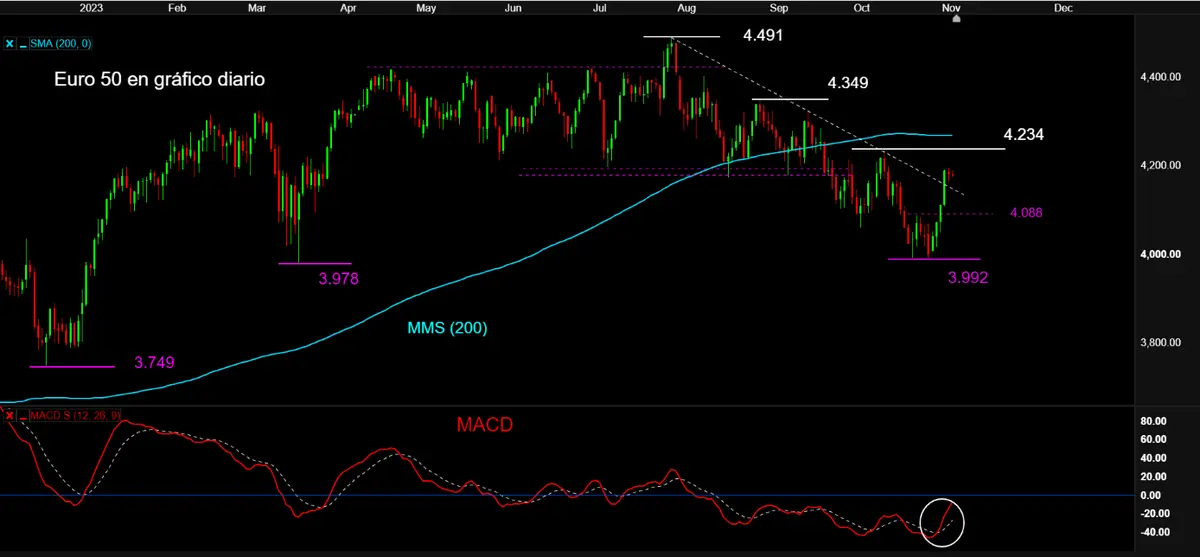Select Aug on the time axis
The width and height of the screenshot is (1200, 557).
point(686,7)
